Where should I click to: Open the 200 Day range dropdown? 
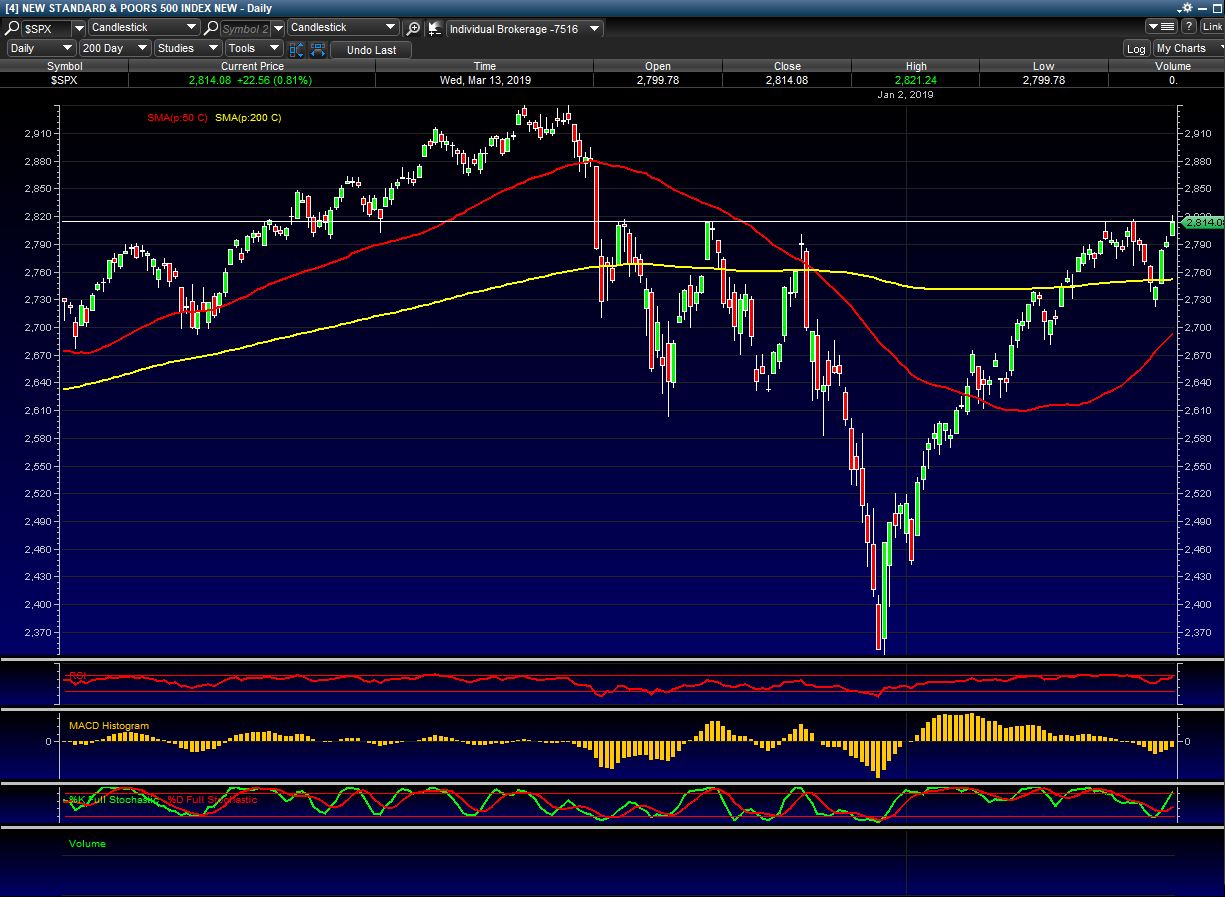[115, 48]
